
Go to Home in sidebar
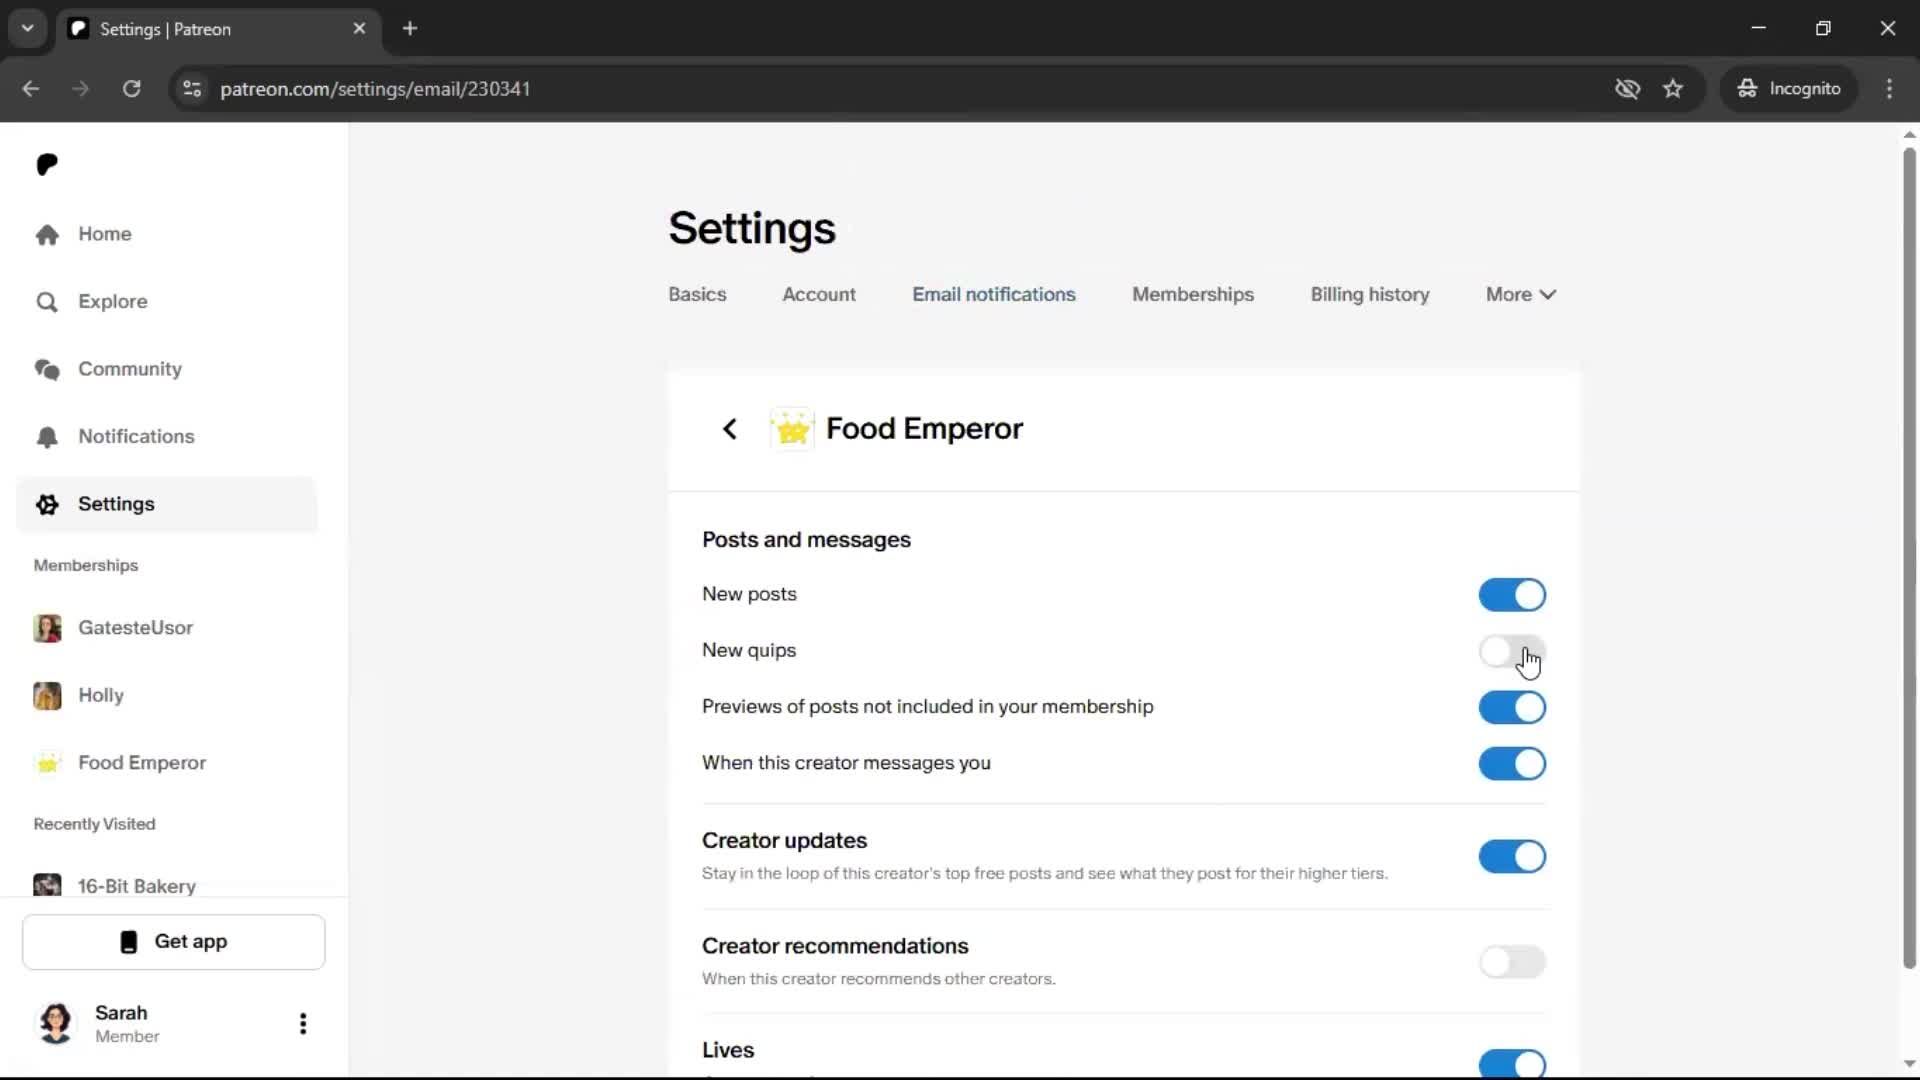[x=167, y=234]
